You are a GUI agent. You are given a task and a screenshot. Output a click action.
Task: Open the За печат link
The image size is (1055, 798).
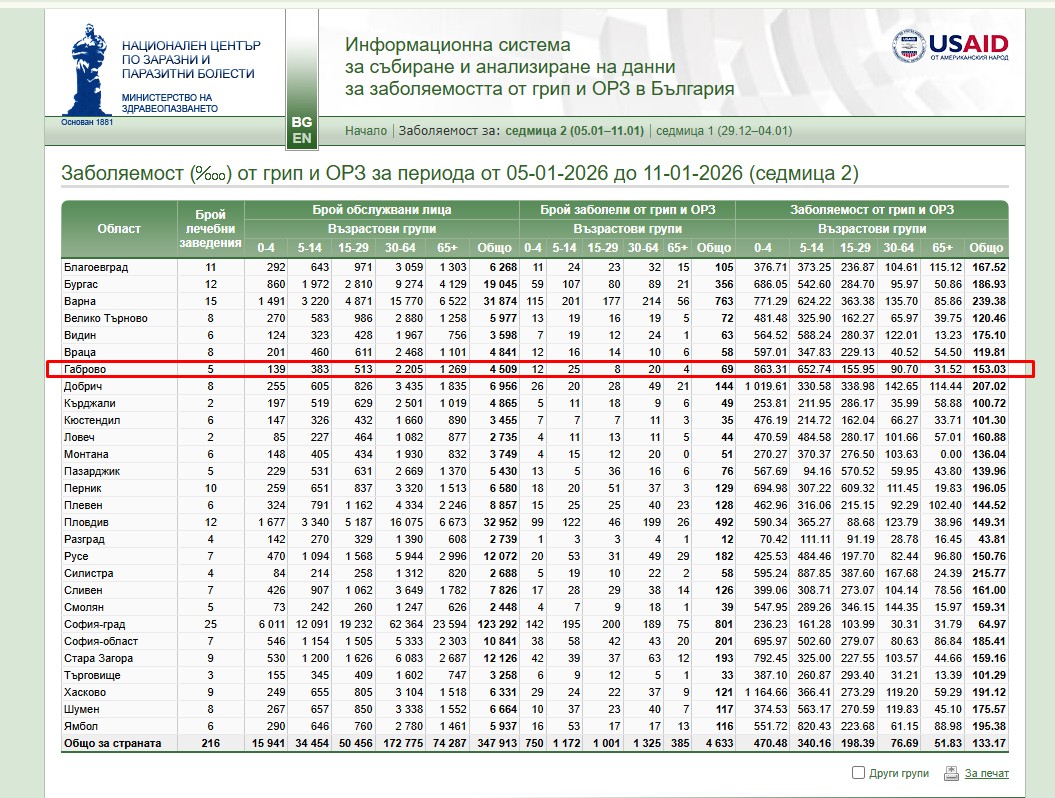[986, 773]
